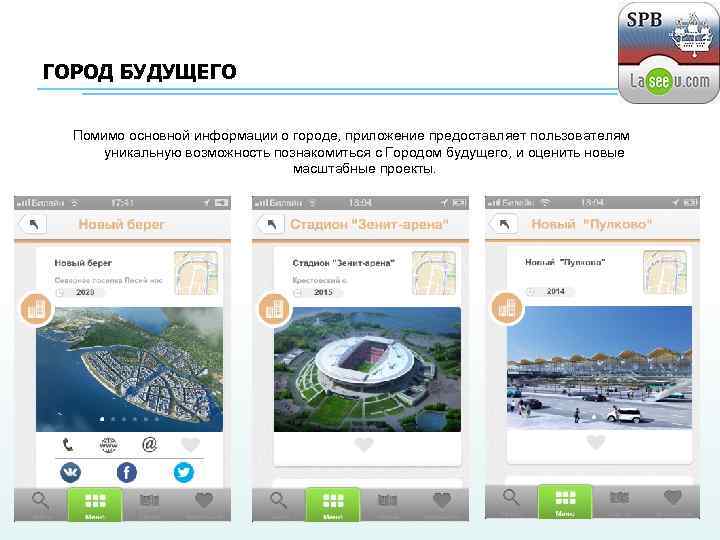Click year 2015 on Зенит-арена card
The image size is (720, 540).
pos(323,292)
